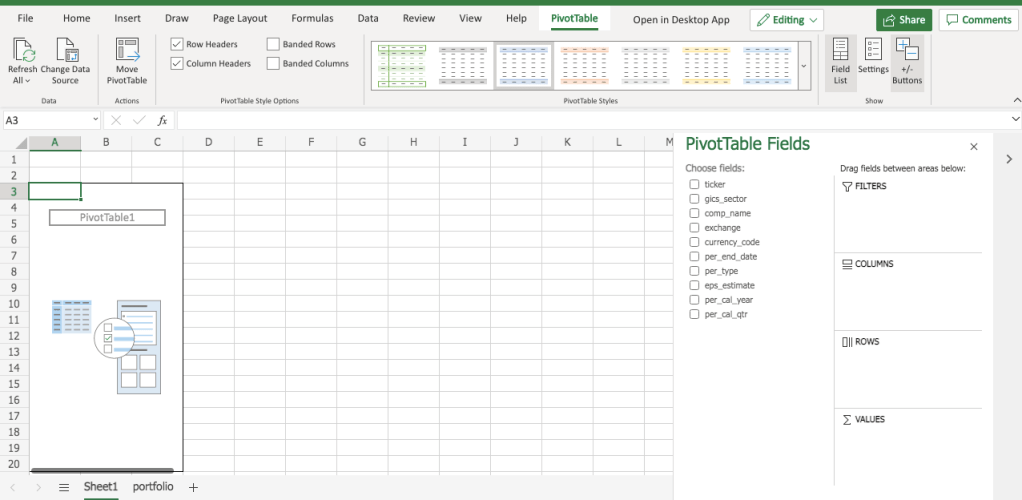This screenshot has width=1022, height=500.
Task: Uncheck the Row Headers checkbox
Action: tap(177, 44)
